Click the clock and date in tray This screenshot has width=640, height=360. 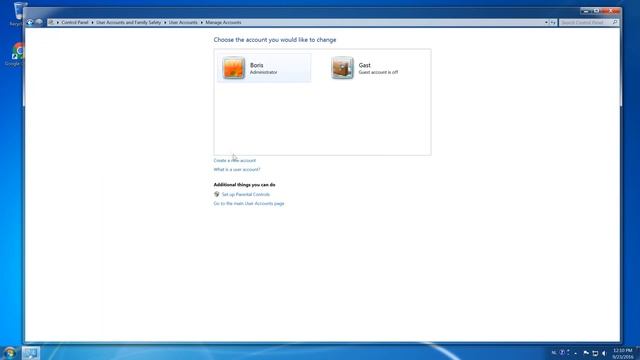click(622, 353)
